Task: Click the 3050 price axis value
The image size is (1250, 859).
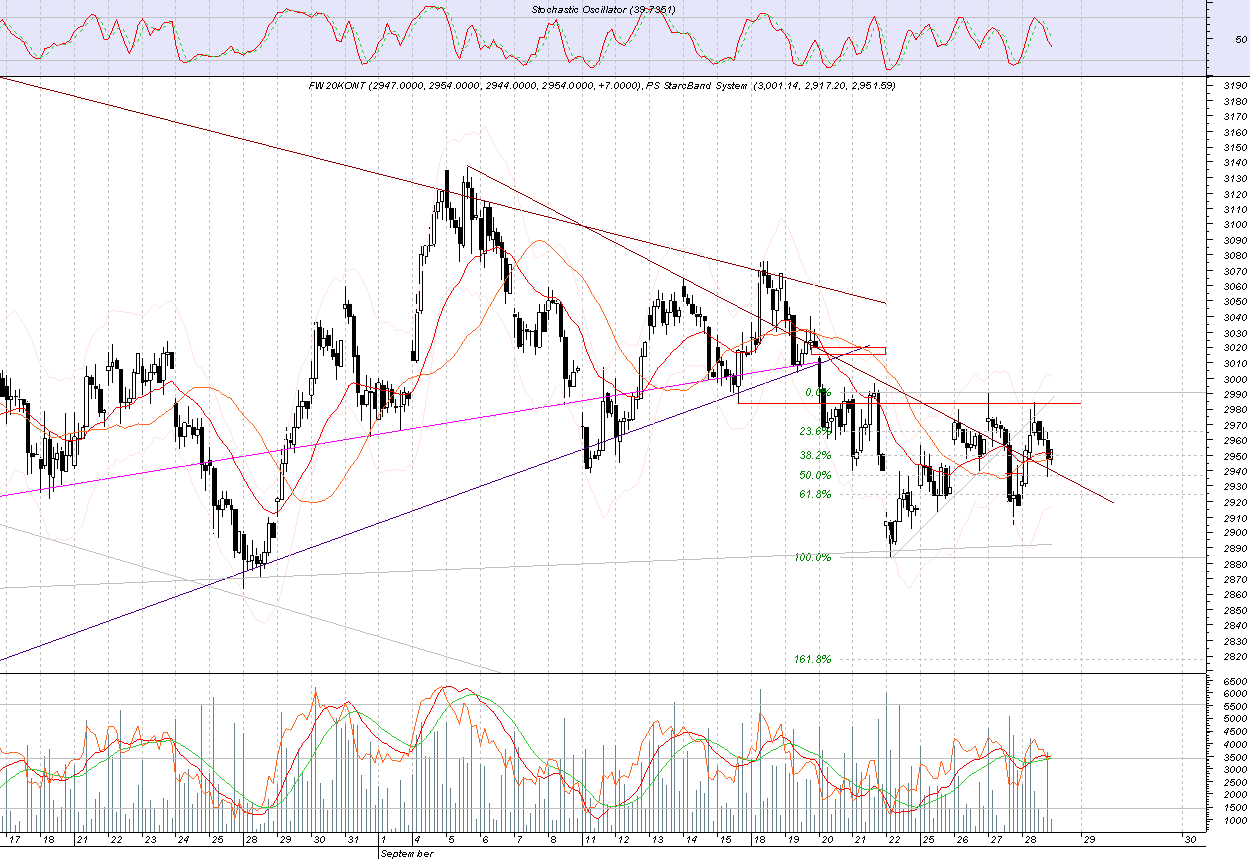Action: click(1235, 302)
